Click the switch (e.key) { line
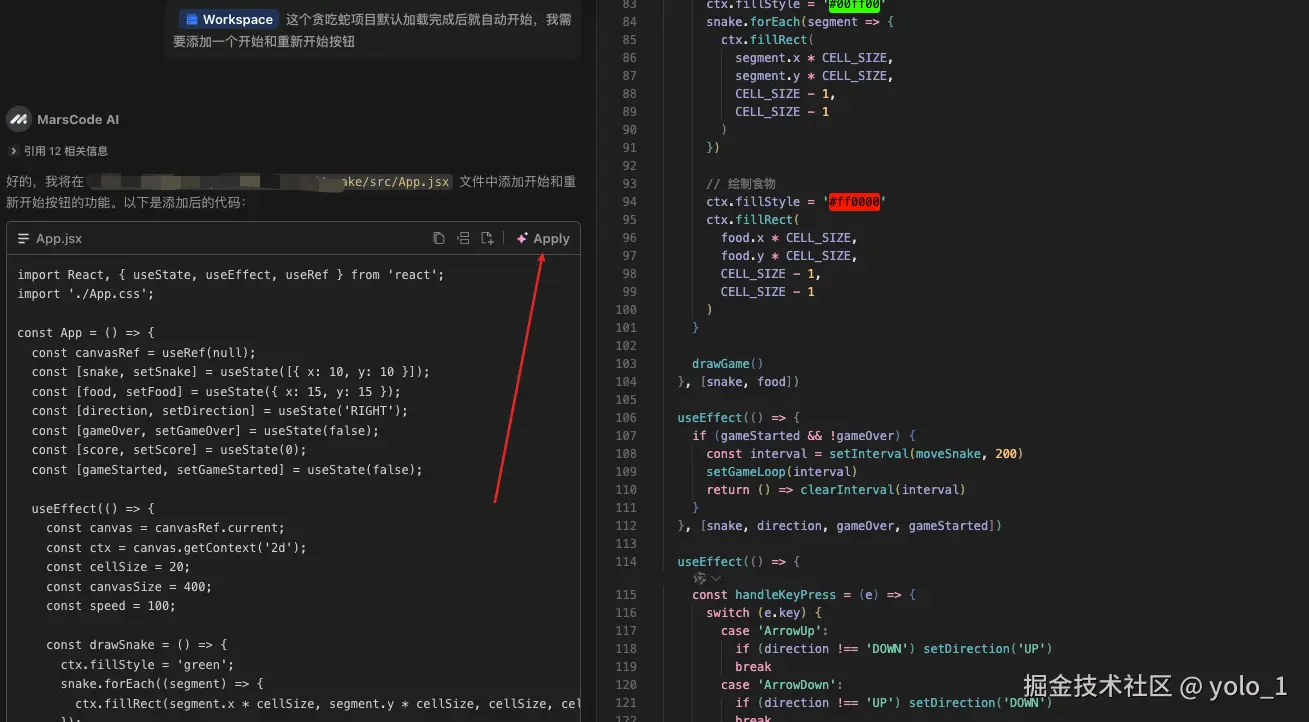Viewport: 1309px width, 722px height. [764, 613]
